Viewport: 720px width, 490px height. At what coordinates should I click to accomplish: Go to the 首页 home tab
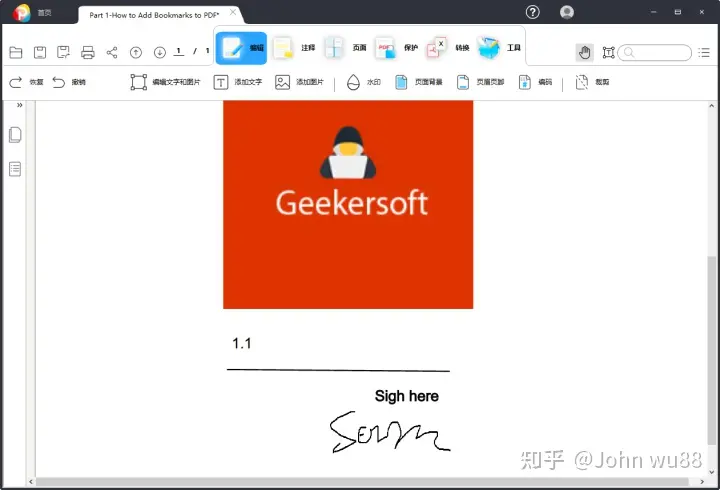(x=45, y=13)
